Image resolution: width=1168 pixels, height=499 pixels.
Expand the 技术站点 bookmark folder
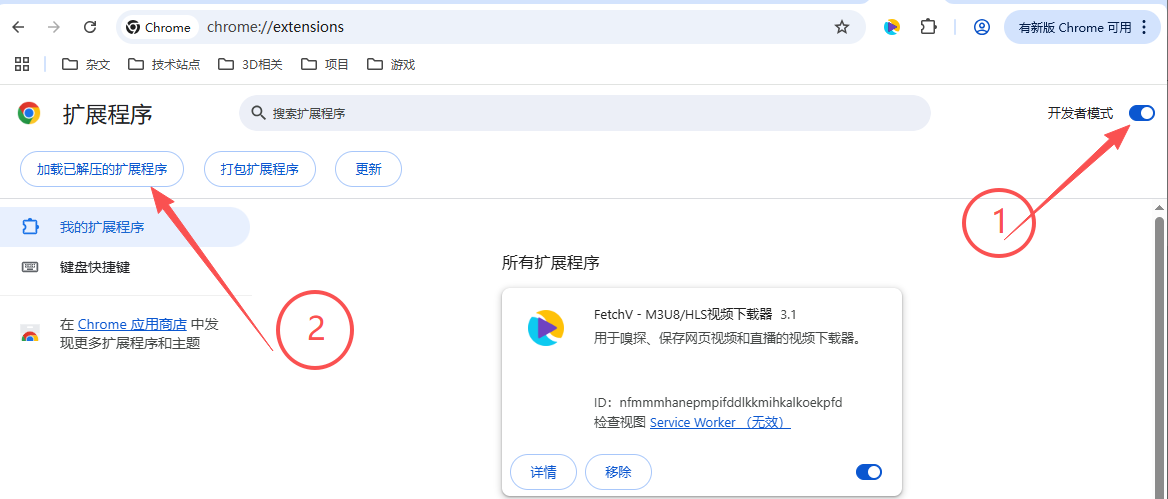coord(164,65)
